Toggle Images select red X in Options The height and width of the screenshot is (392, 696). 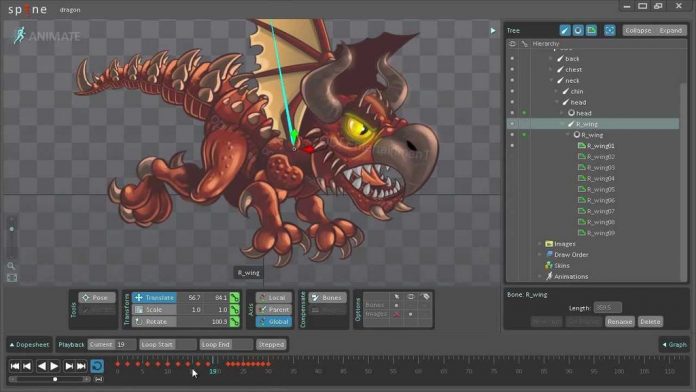[396, 314]
